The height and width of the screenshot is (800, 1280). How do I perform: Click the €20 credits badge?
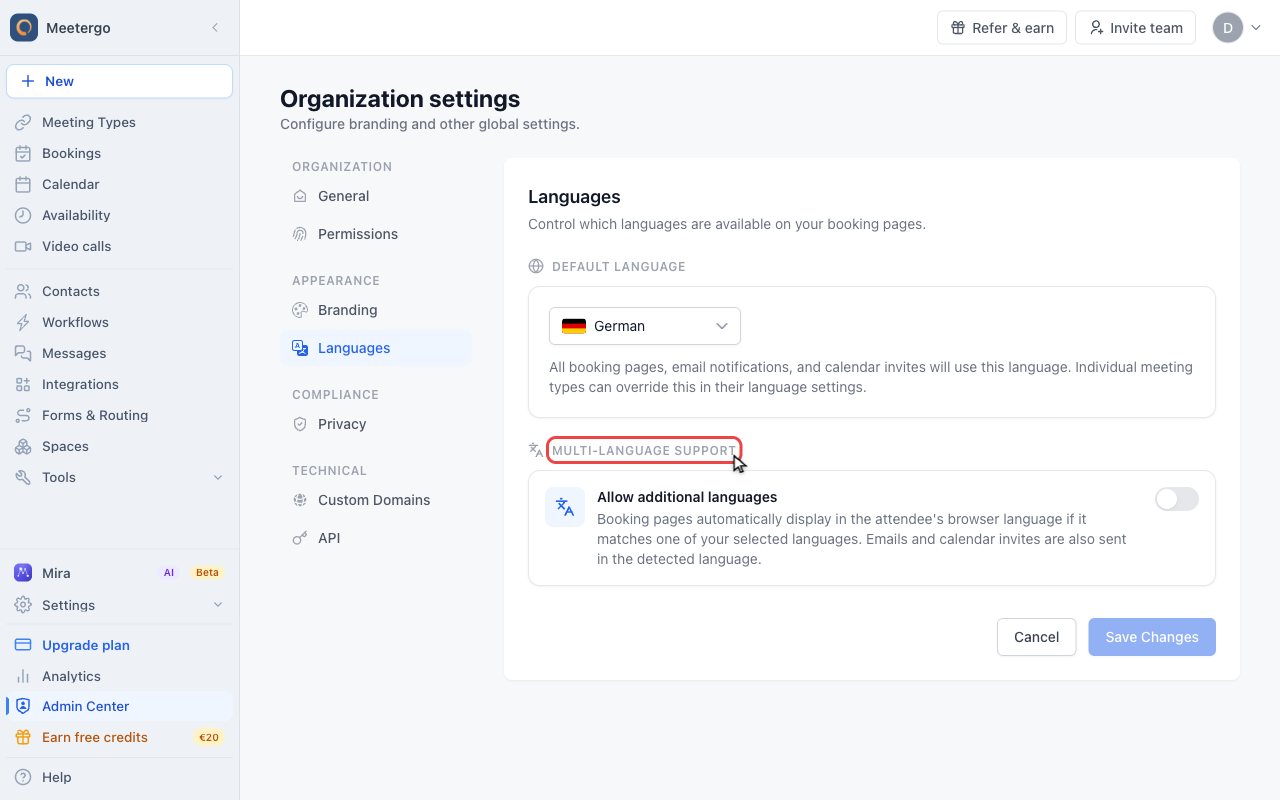coord(208,737)
